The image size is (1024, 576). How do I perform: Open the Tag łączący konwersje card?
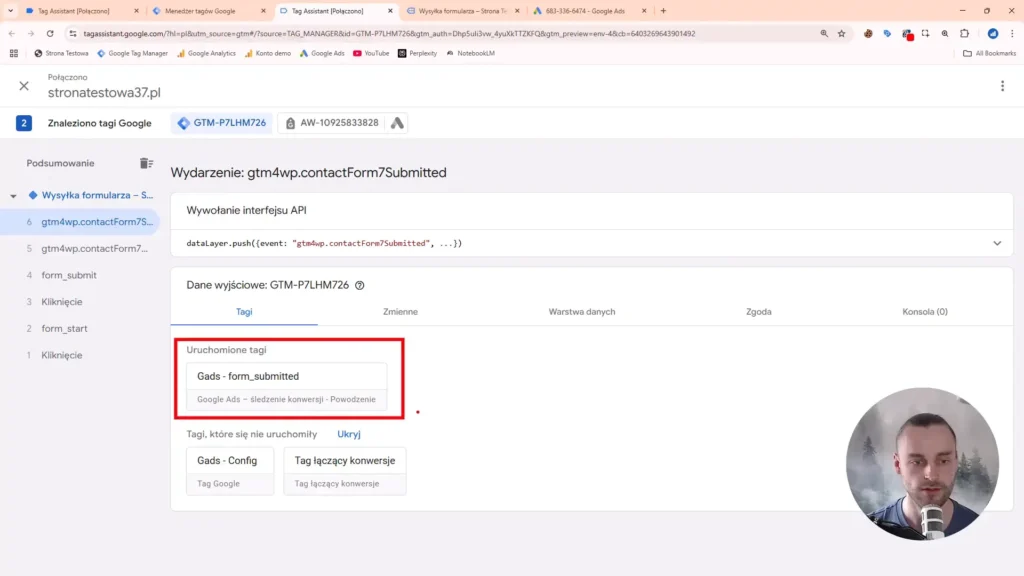pos(345,471)
